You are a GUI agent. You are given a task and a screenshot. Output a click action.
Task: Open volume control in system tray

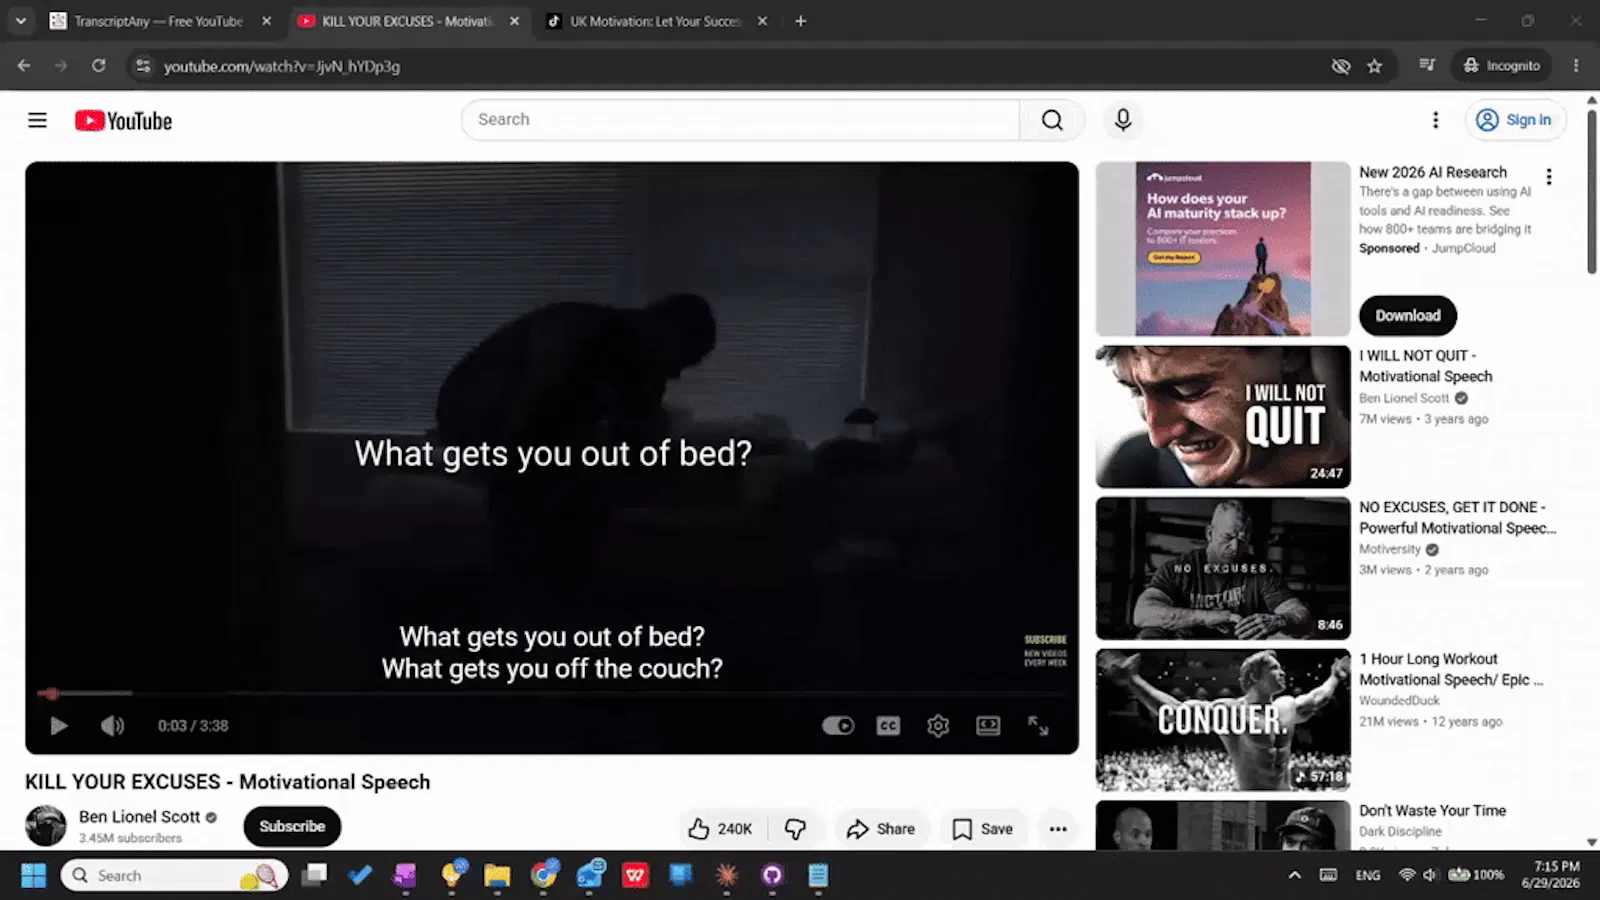(x=1430, y=875)
